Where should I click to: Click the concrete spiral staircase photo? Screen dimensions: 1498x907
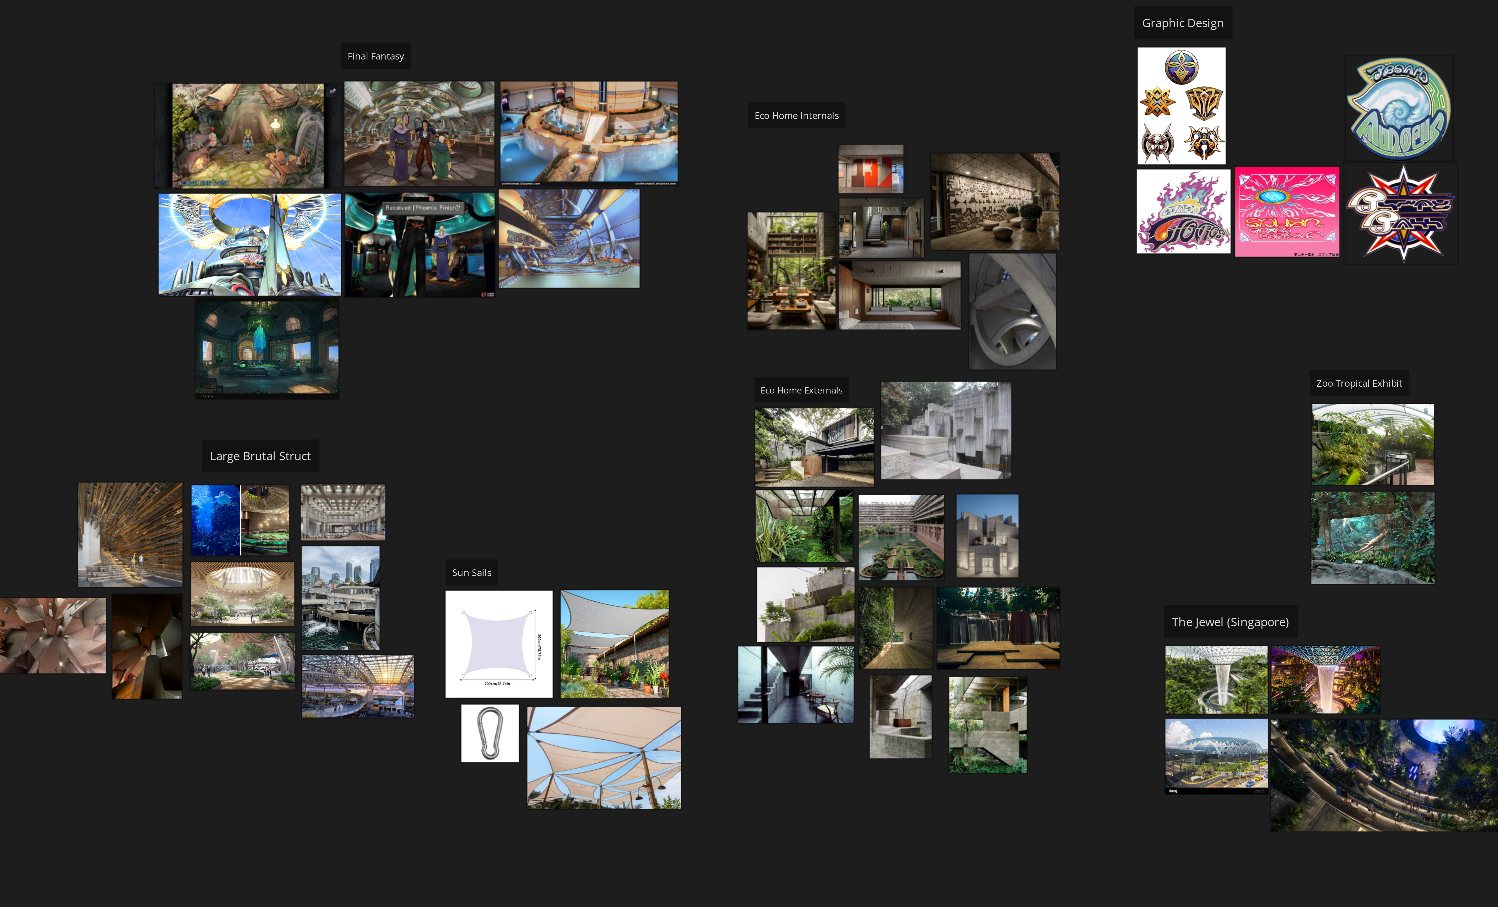pyautogui.click(x=1012, y=311)
